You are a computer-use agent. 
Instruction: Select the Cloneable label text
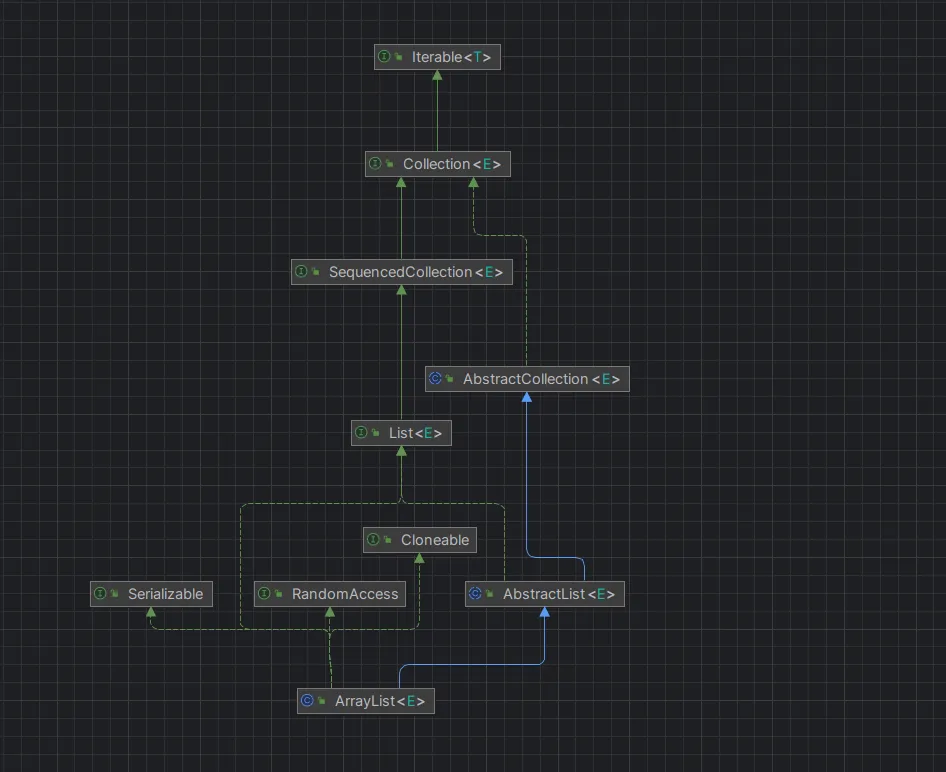(x=435, y=540)
